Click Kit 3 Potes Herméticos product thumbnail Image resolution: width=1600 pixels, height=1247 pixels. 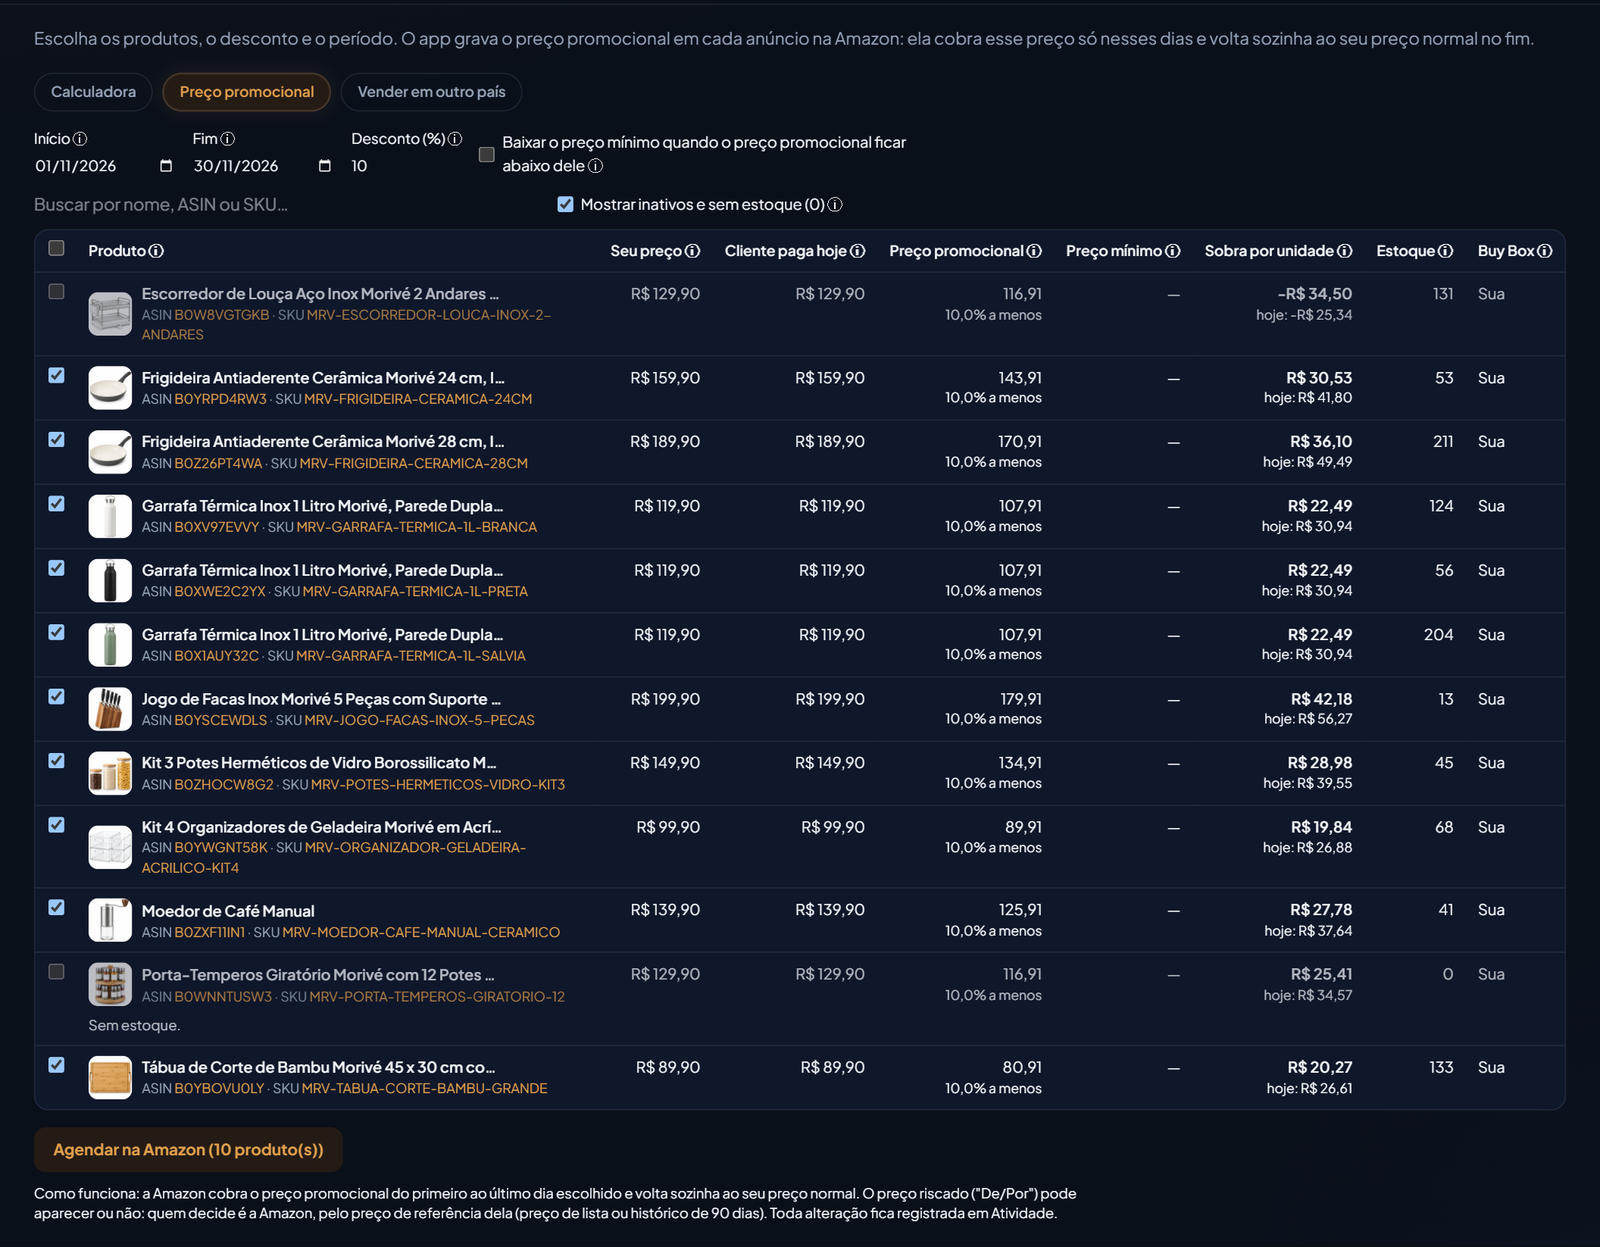point(110,773)
